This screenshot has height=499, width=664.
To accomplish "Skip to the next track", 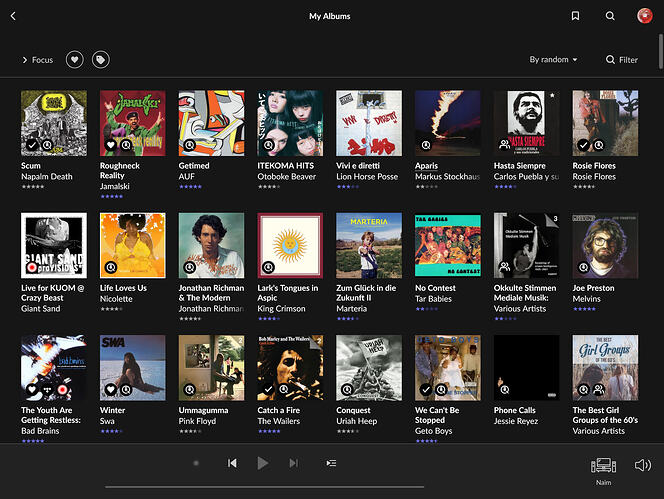I will tap(293, 463).
